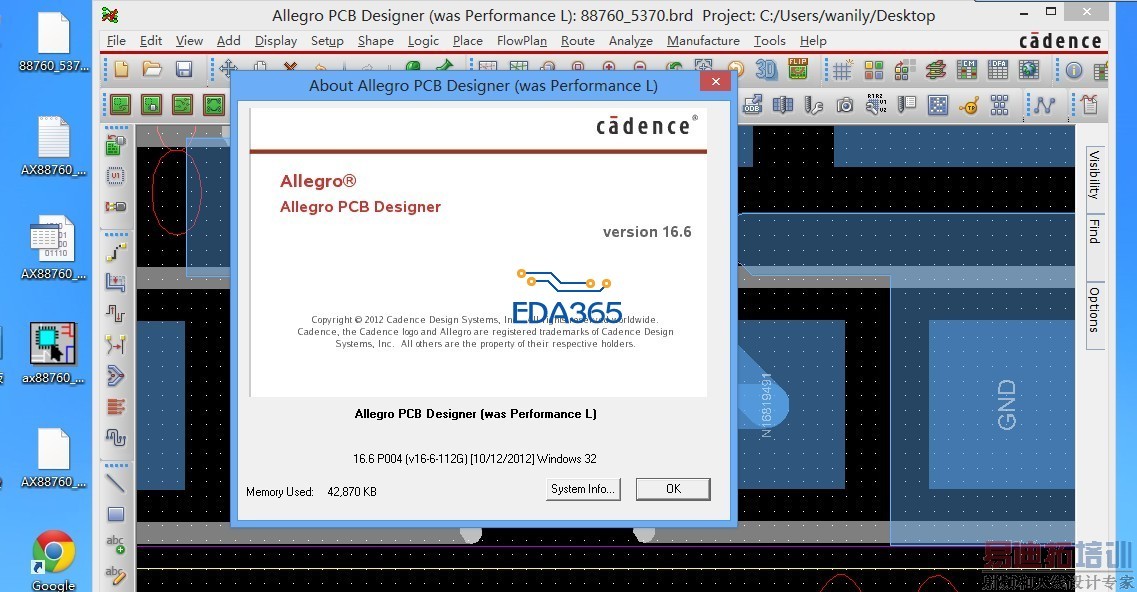
Task: Click the GND label on the board
Action: pyautogui.click(x=1006, y=405)
